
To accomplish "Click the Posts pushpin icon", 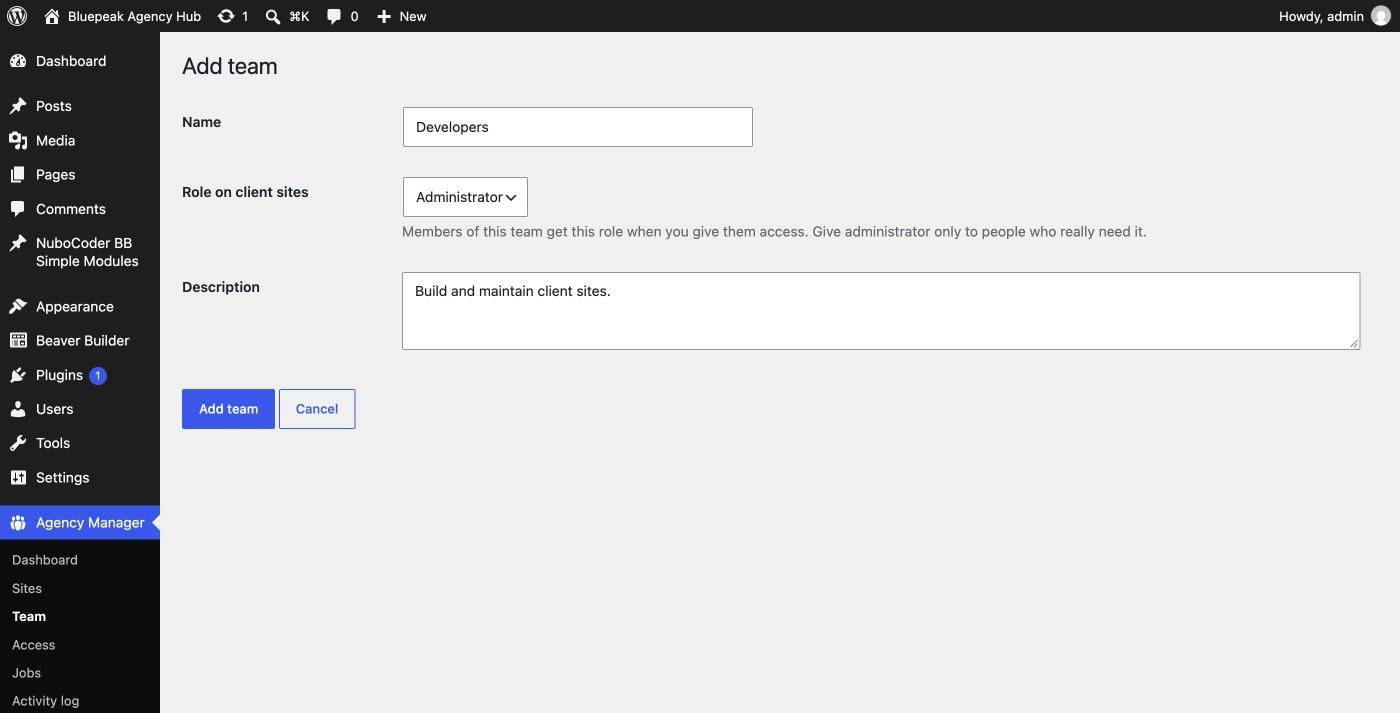I will point(18,106).
